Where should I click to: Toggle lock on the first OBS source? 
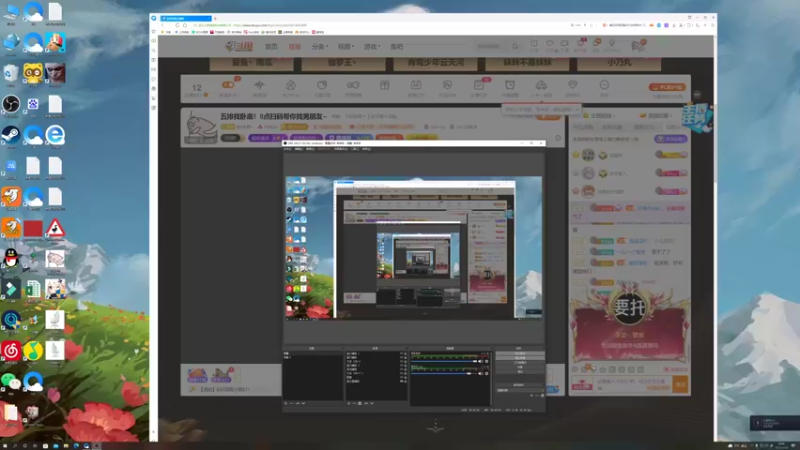coord(406,354)
